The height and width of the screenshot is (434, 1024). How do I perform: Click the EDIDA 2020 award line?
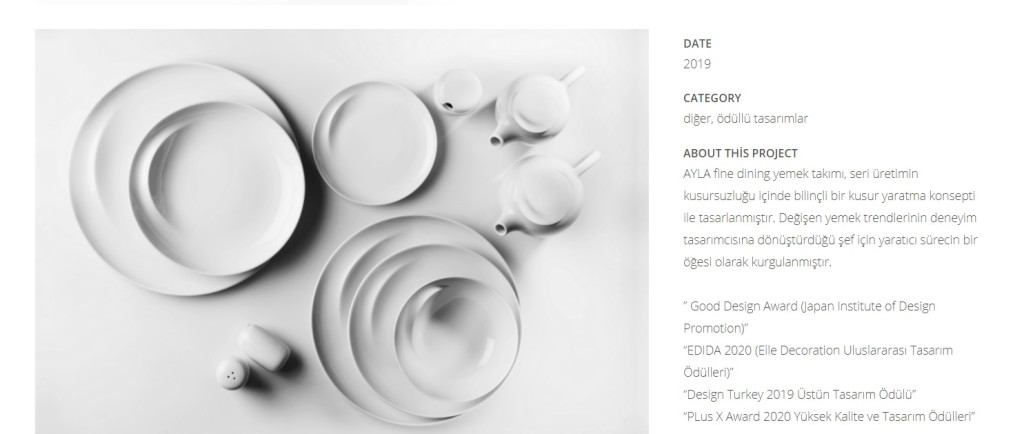point(818,361)
